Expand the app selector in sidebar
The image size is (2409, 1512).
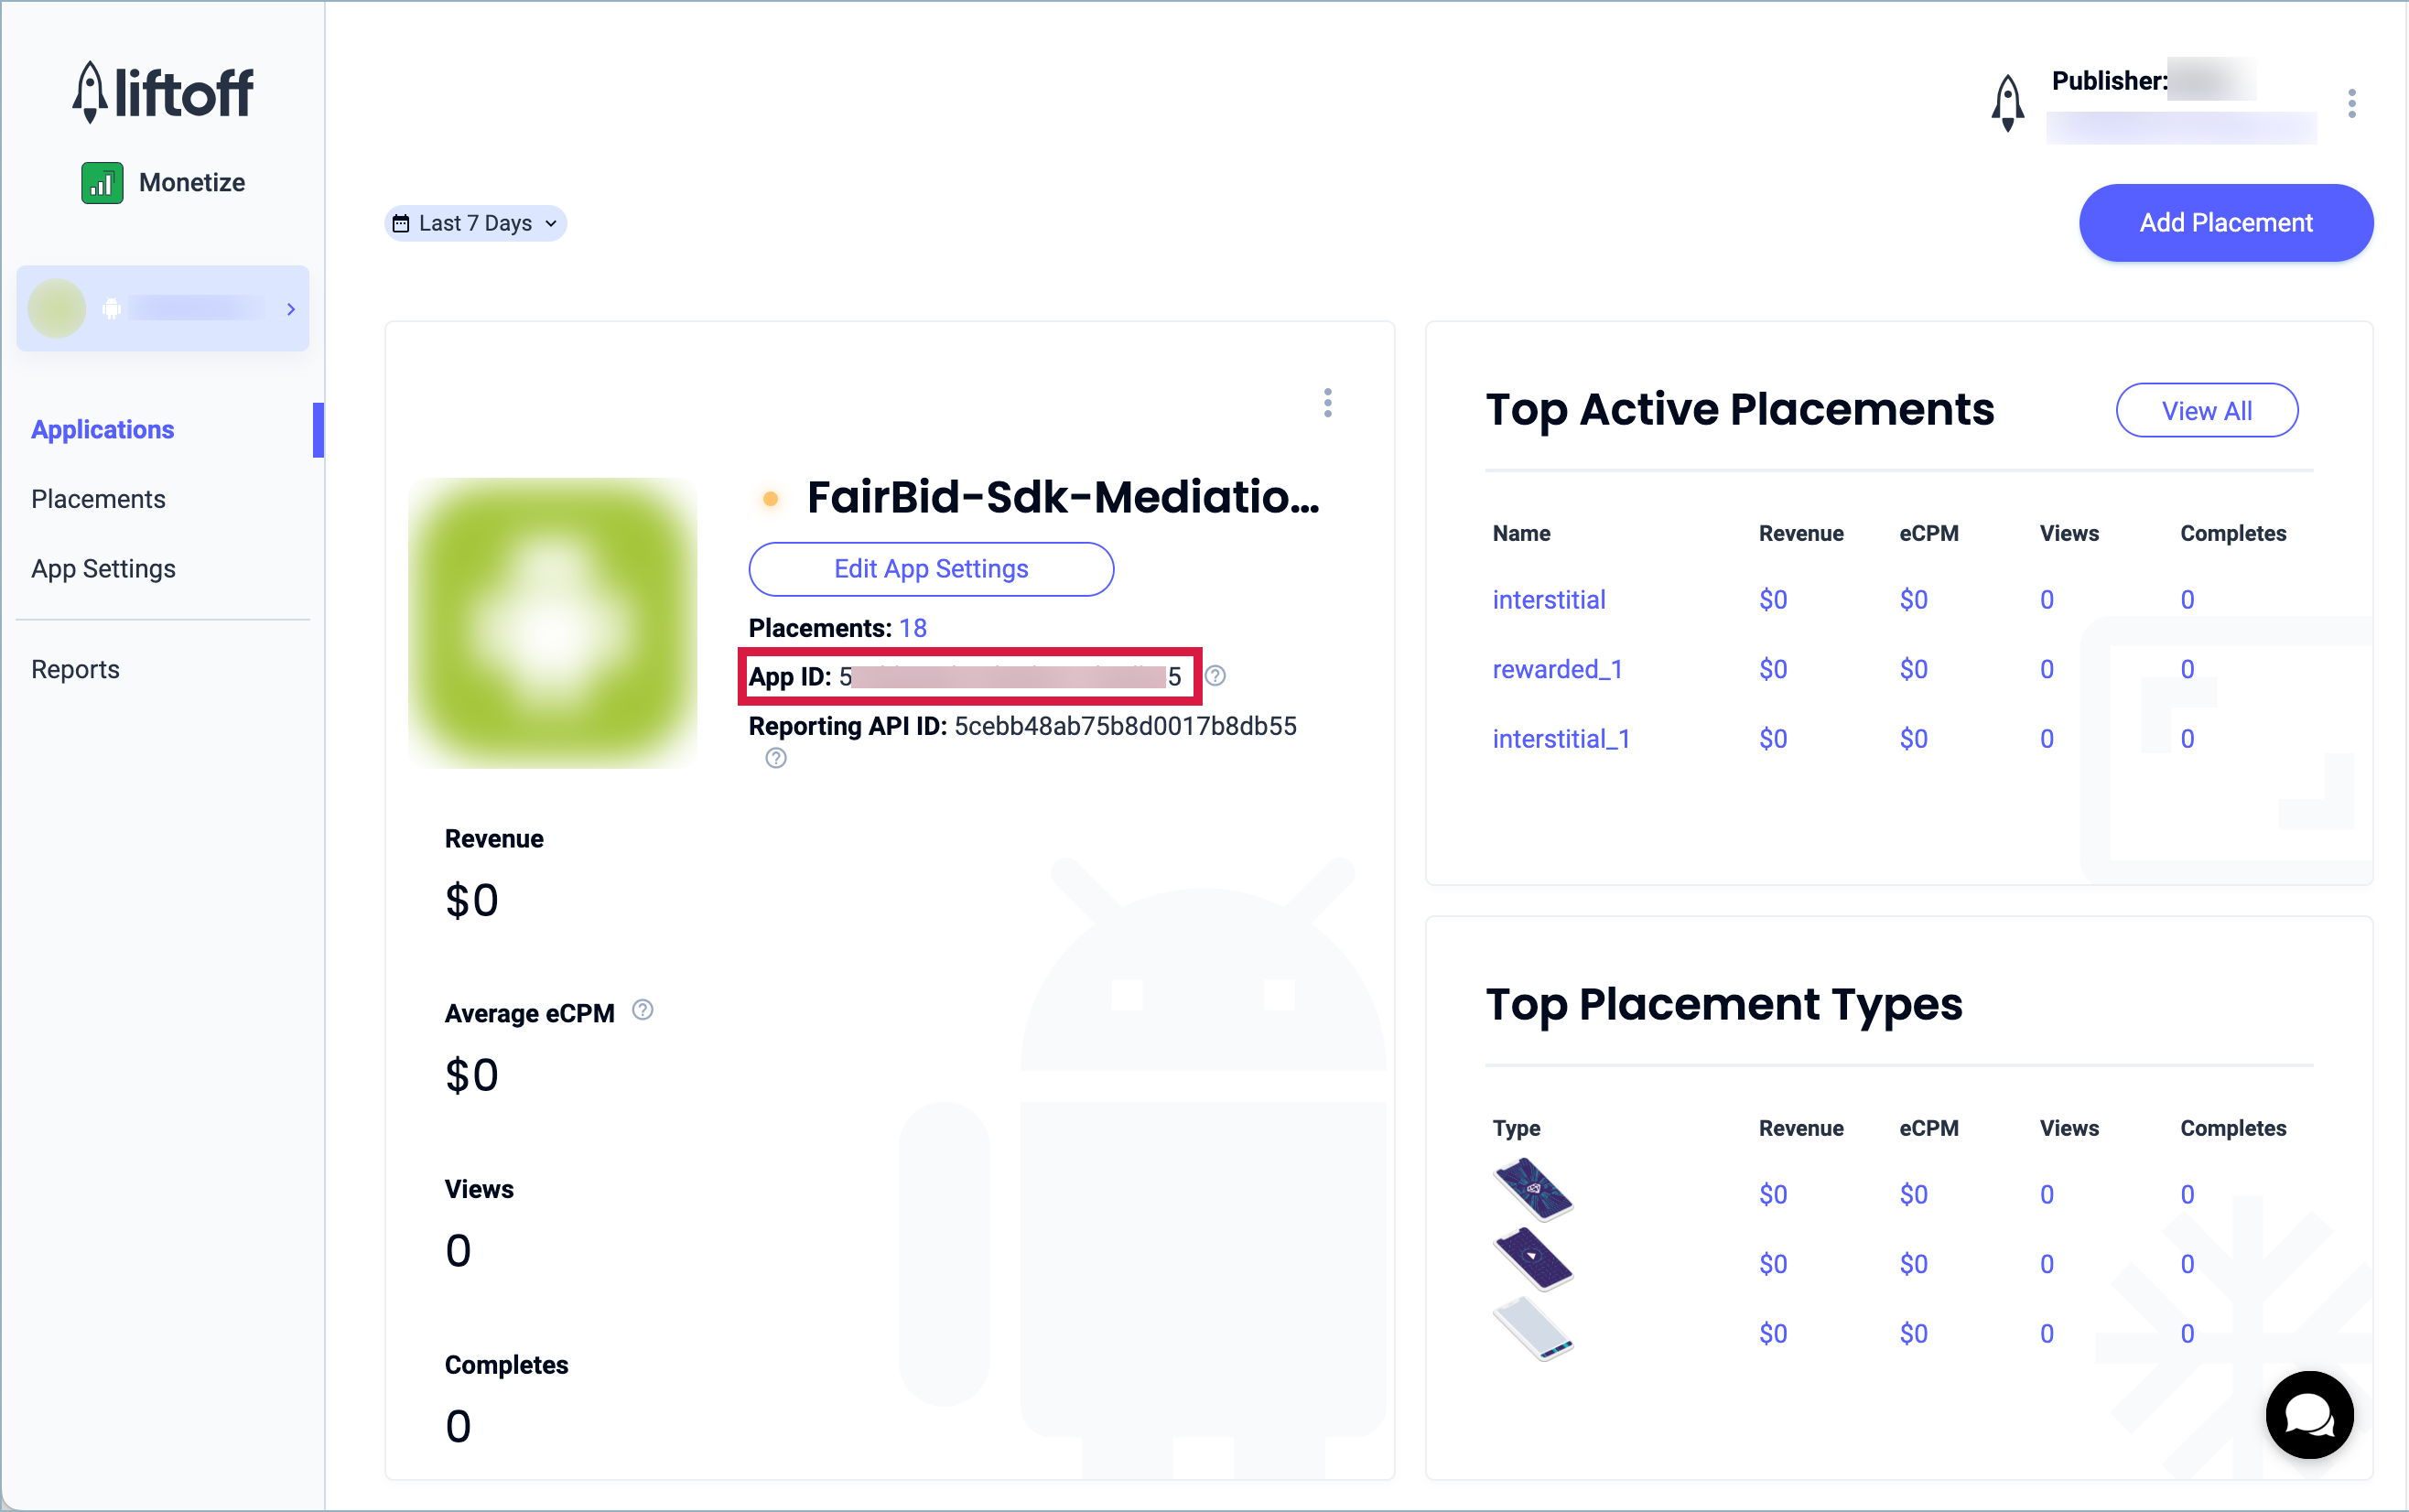tap(163, 309)
